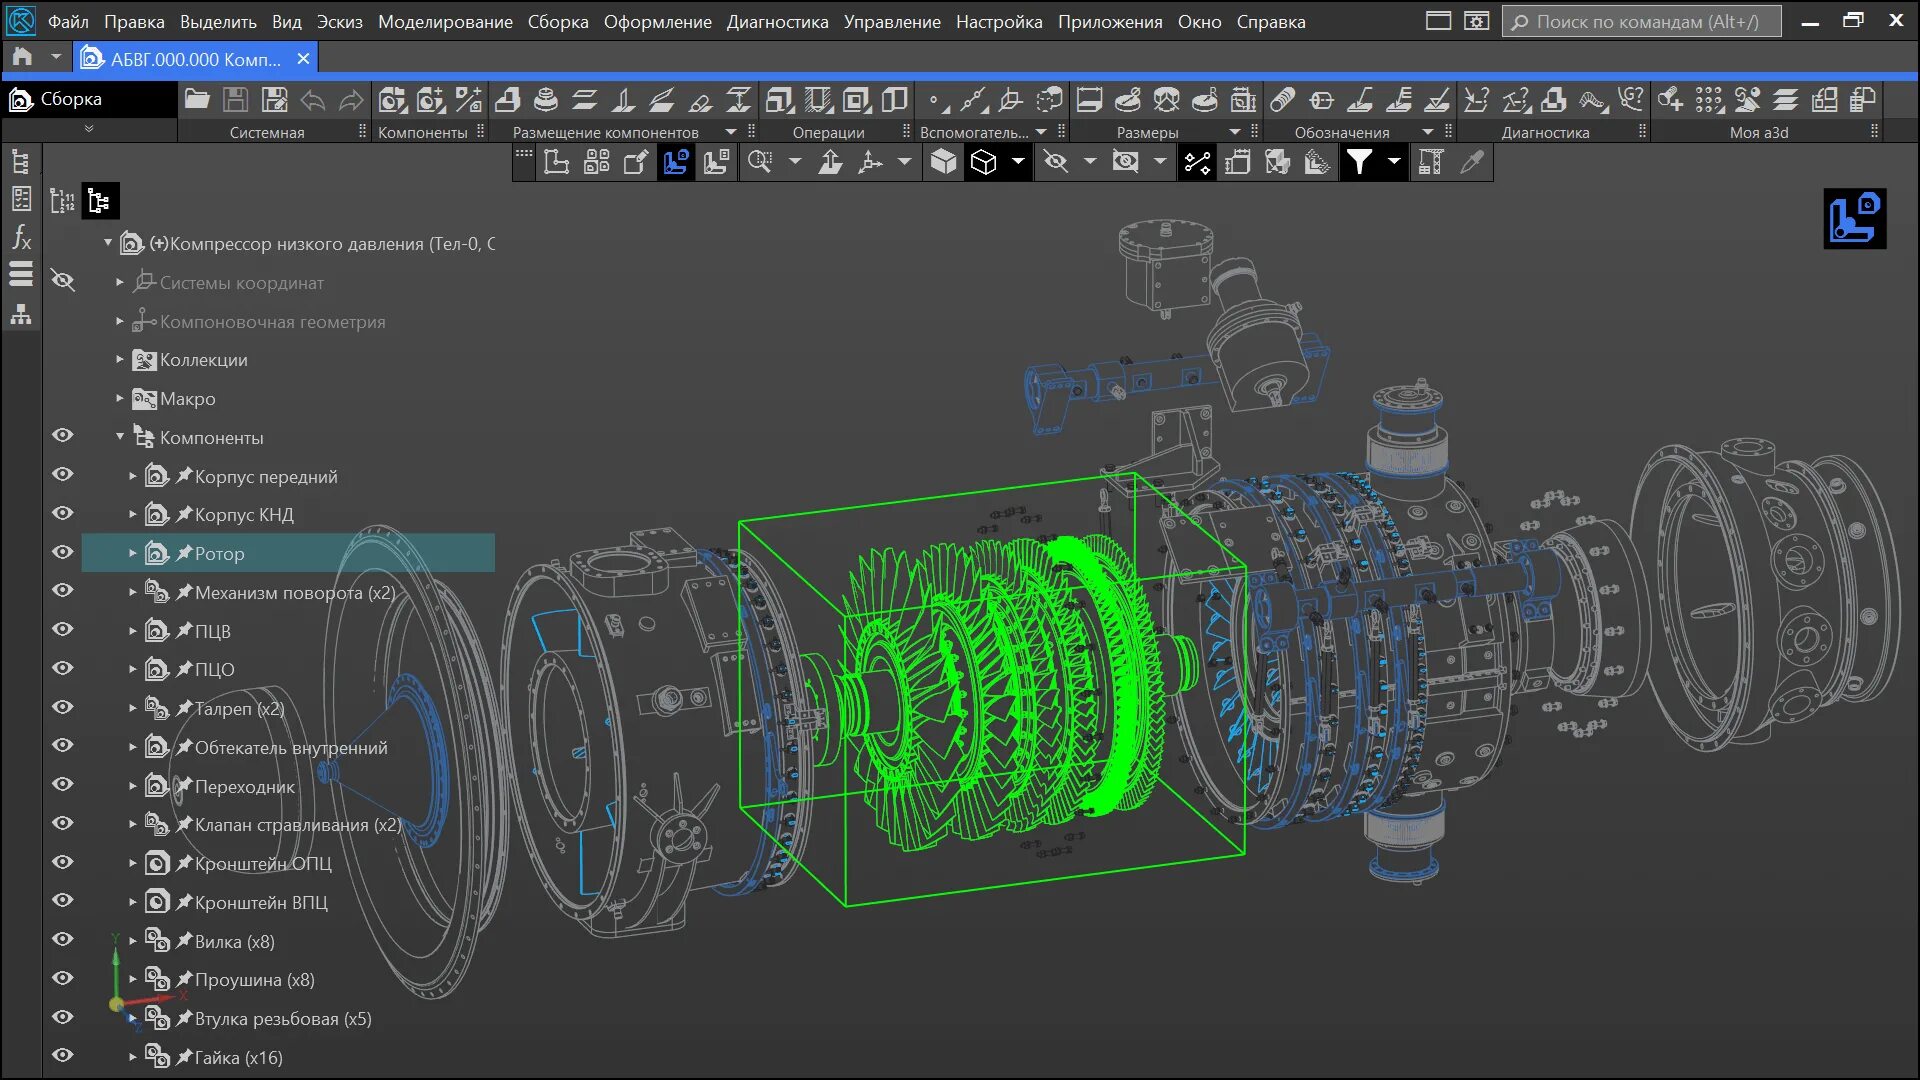Image resolution: width=1920 pixels, height=1080 pixels.
Task: Open the Моделирование menu
Action: 445,21
